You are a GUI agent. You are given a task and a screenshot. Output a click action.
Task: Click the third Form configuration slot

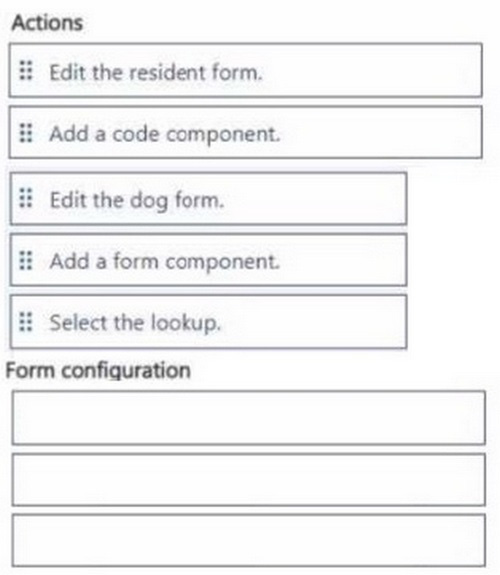pyautogui.click(x=248, y=541)
